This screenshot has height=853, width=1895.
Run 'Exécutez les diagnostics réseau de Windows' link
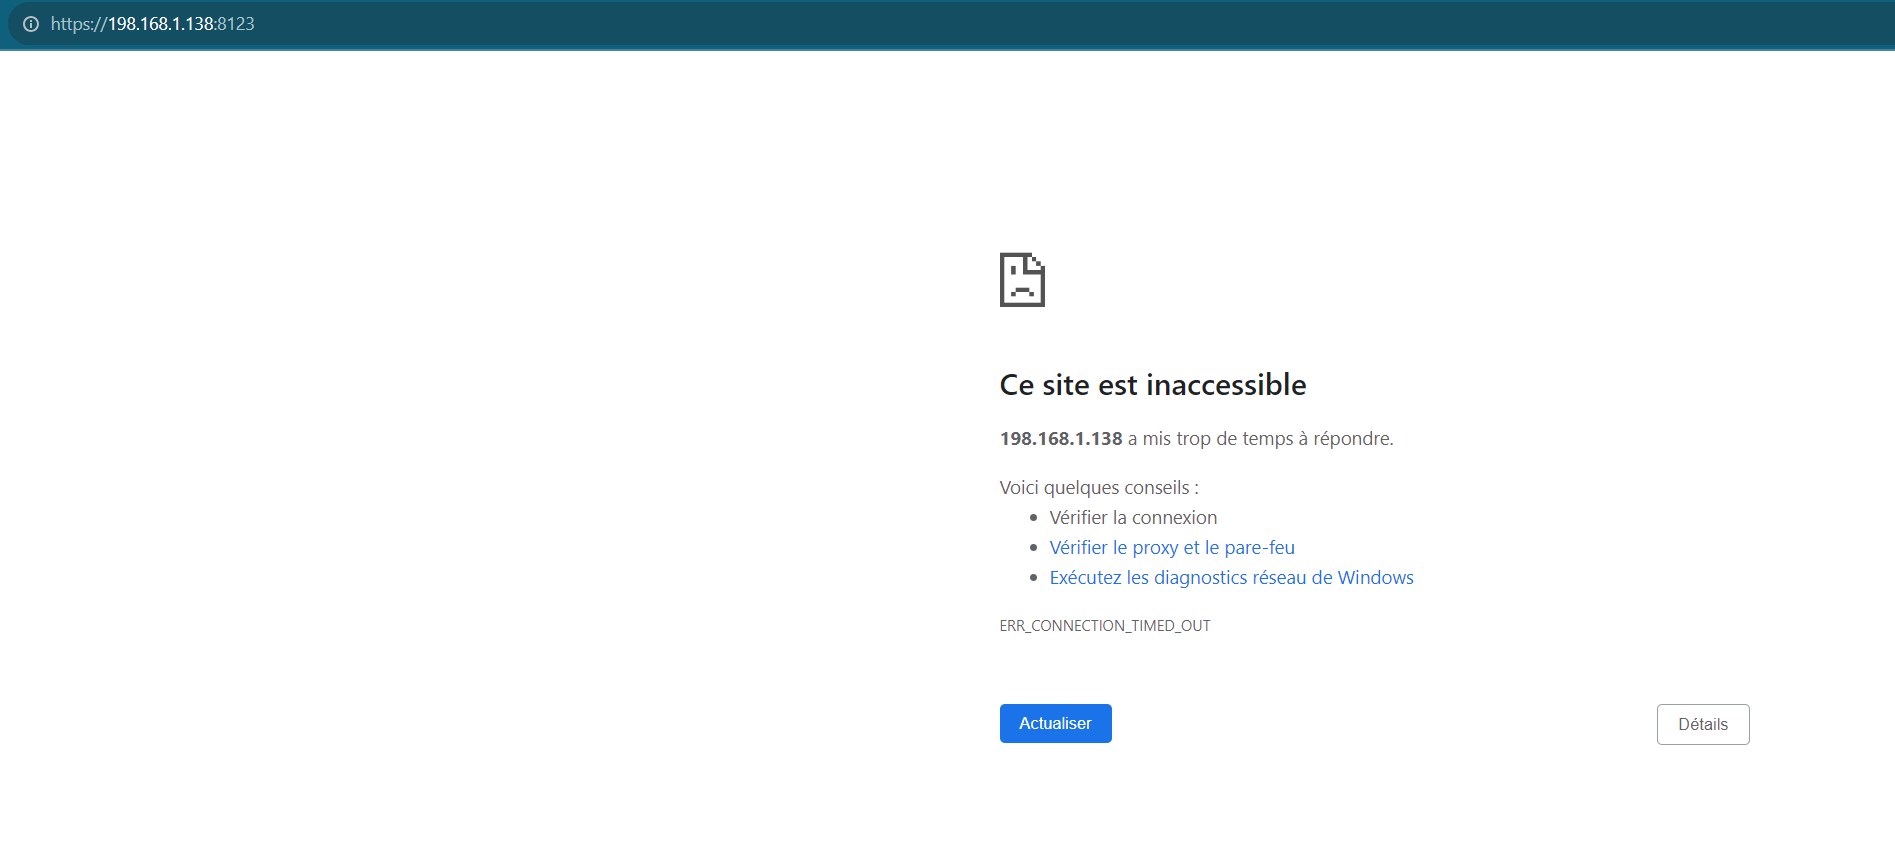(1231, 577)
